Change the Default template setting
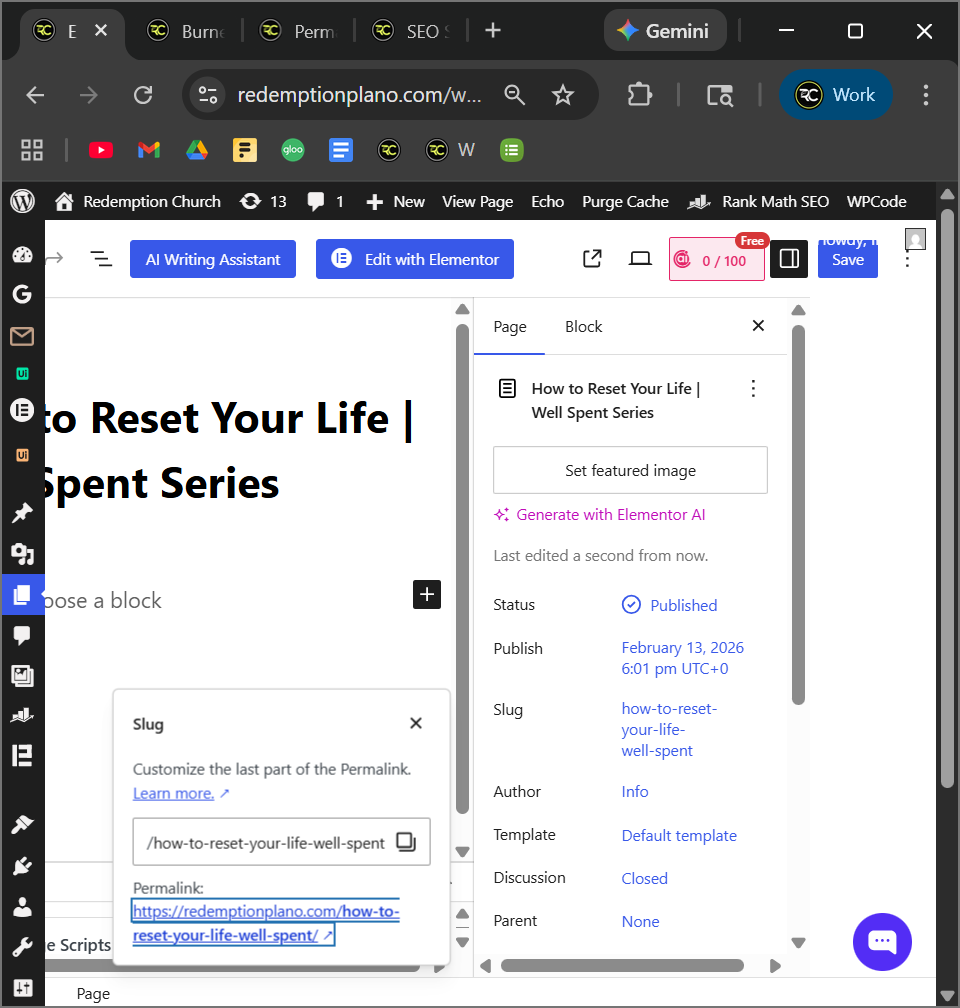The image size is (960, 1008). click(x=679, y=835)
